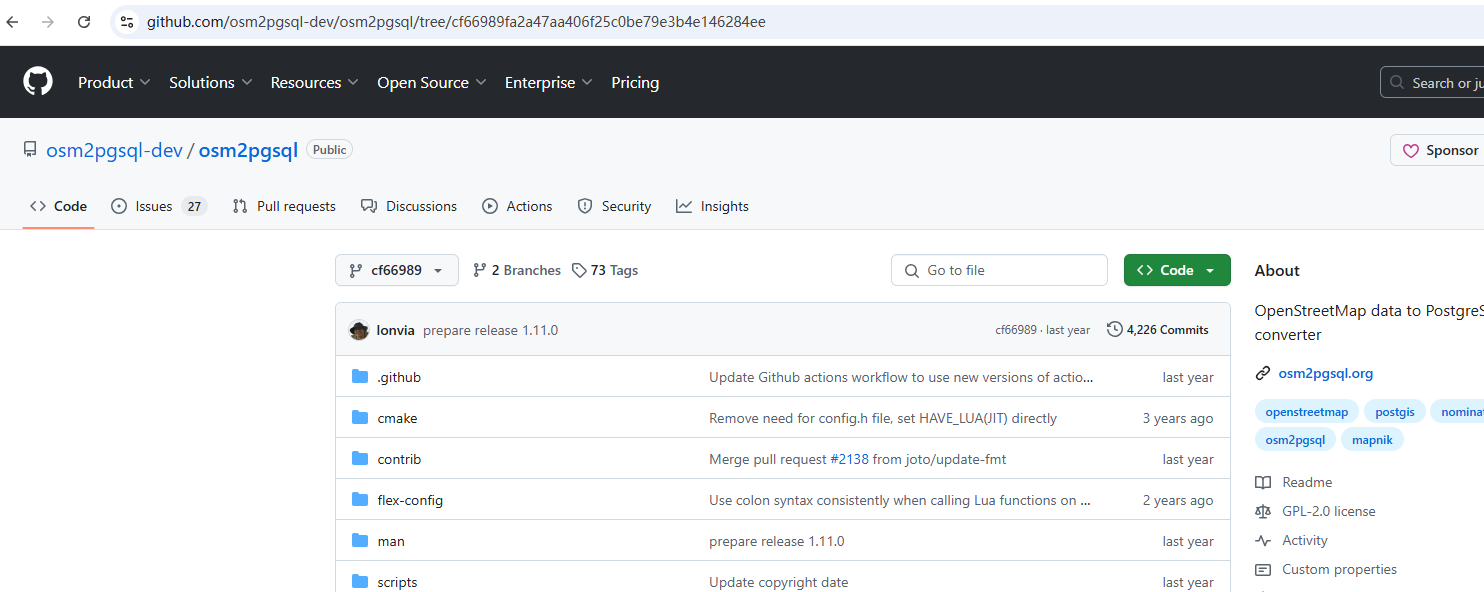1484x592 pixels.
Task: Open the osm2pgsql-dev organization link
Action: click(x=114, y=150)
